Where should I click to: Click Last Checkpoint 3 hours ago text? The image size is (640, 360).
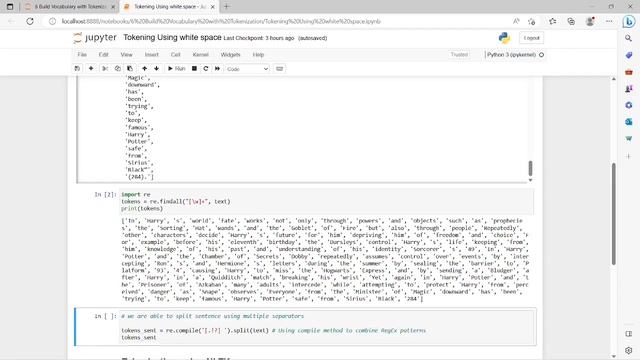tap(259, 38)
